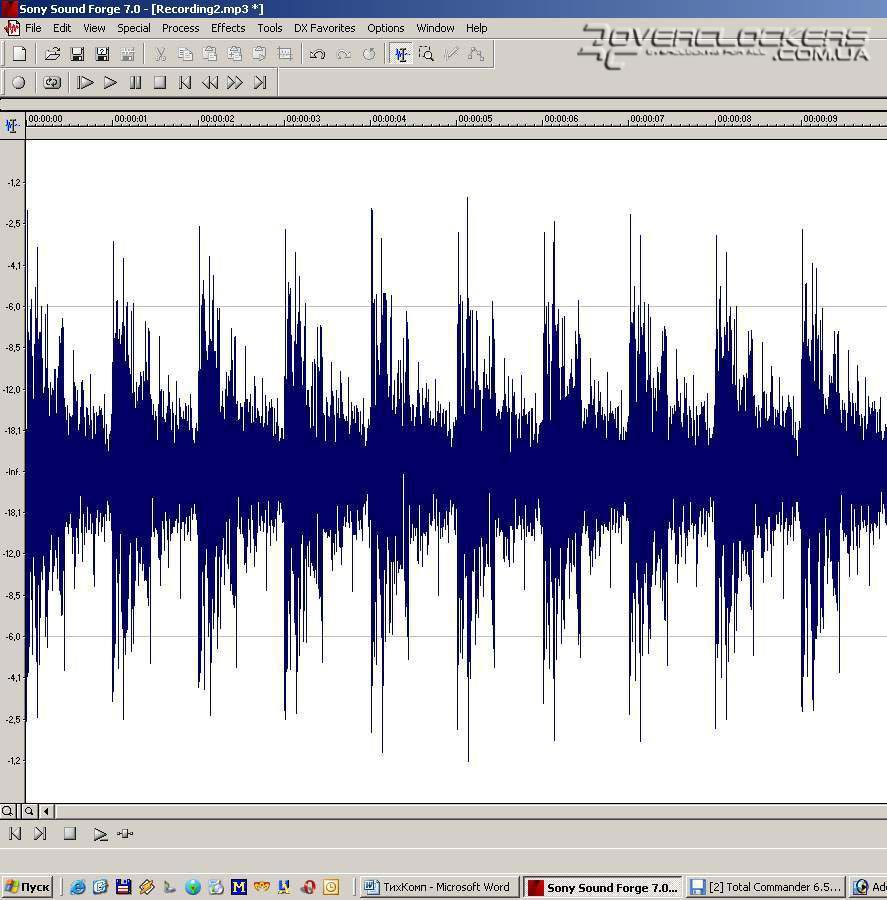Open the View menu
887x900 pixels.
click(x=94, y=28)
